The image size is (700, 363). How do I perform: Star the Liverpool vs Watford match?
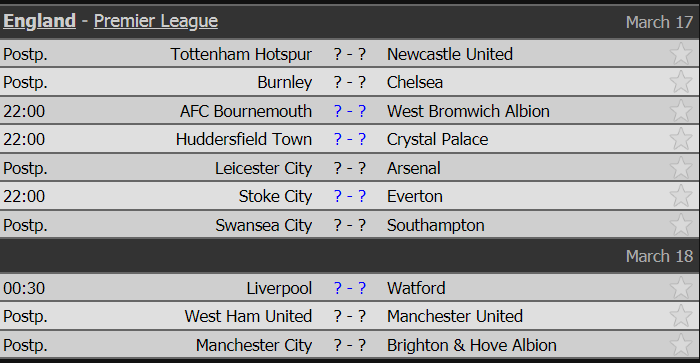681,288
